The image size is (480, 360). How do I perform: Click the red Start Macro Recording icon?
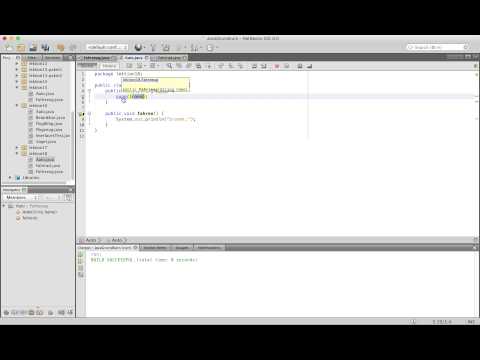276,66
